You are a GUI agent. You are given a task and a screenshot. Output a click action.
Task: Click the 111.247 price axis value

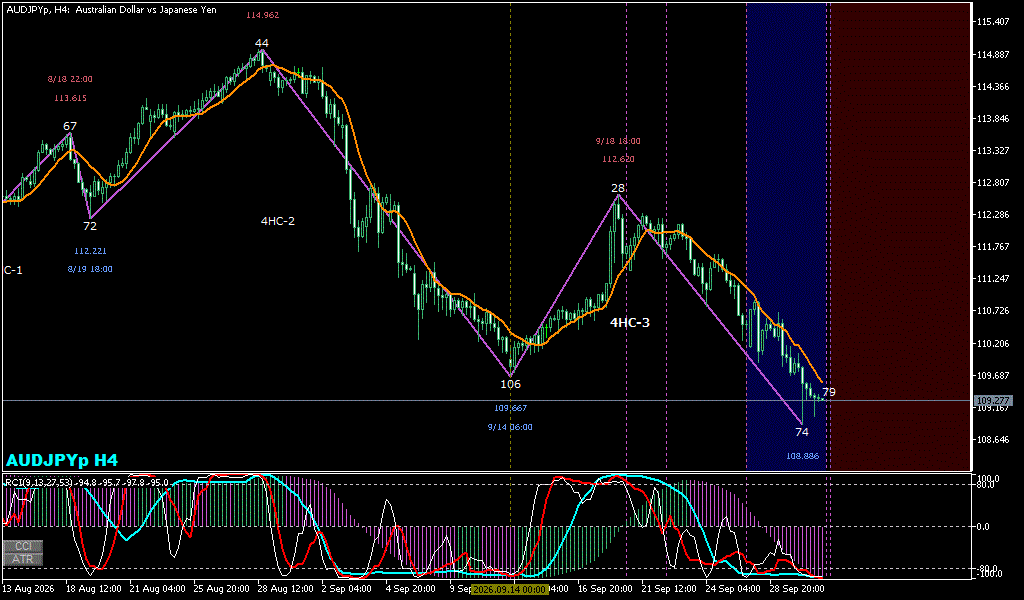click(x=993, y=279)
